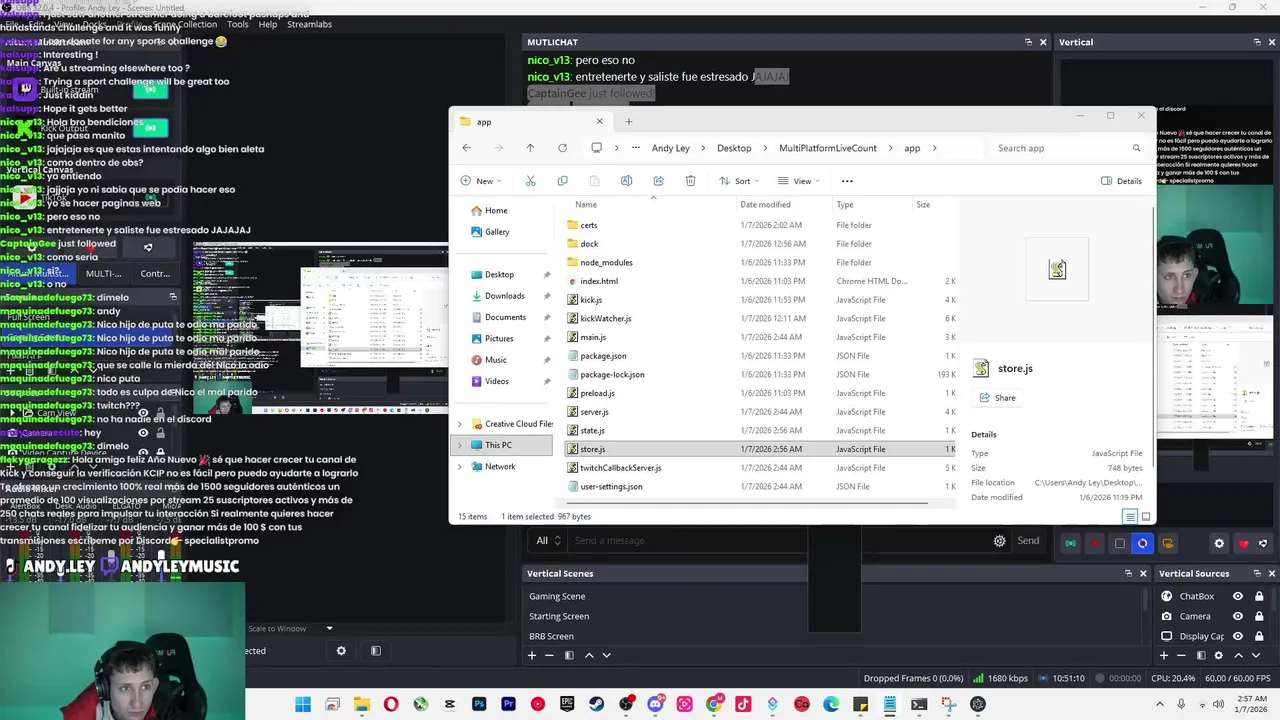Toggle the ChatBox source lock
This screenshot has height=720, width=1280.
1259,596
